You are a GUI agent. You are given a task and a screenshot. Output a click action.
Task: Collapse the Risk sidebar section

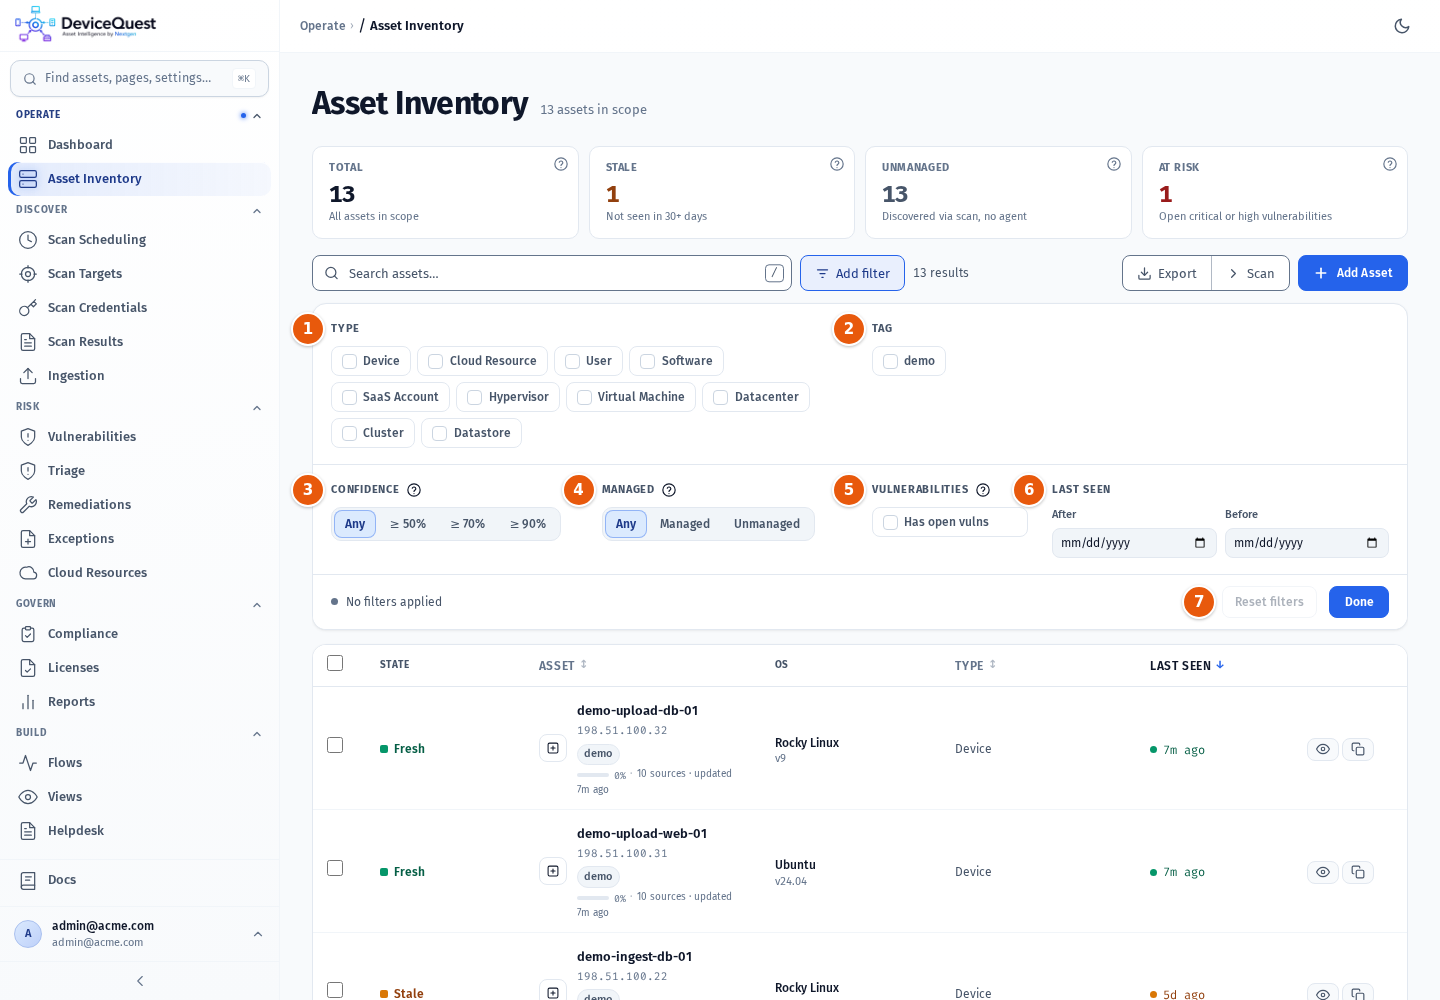tap(257, 408)
